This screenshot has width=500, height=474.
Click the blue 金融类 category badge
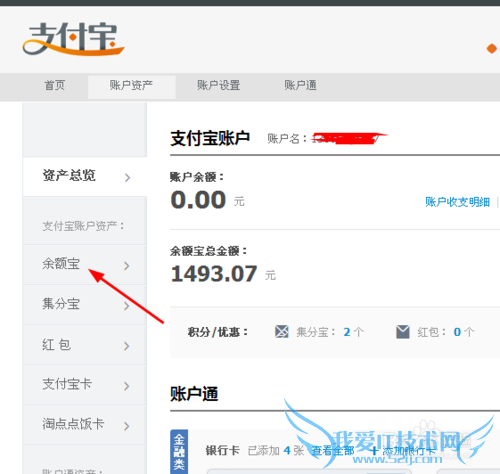point(179,452)
